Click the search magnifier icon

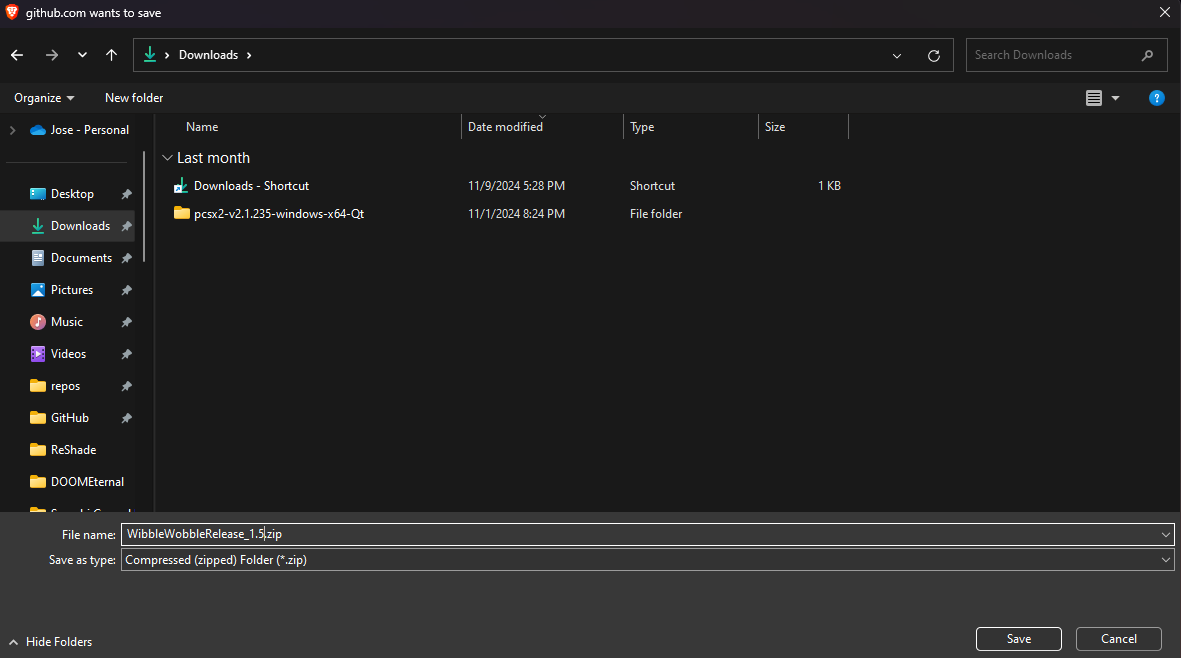pos(1147,55)
